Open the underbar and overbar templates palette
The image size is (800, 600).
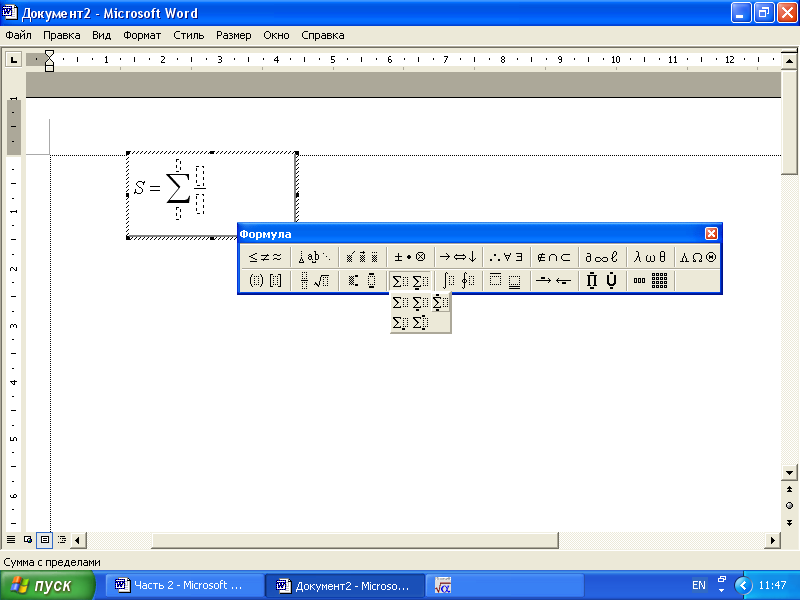(506, 280)
